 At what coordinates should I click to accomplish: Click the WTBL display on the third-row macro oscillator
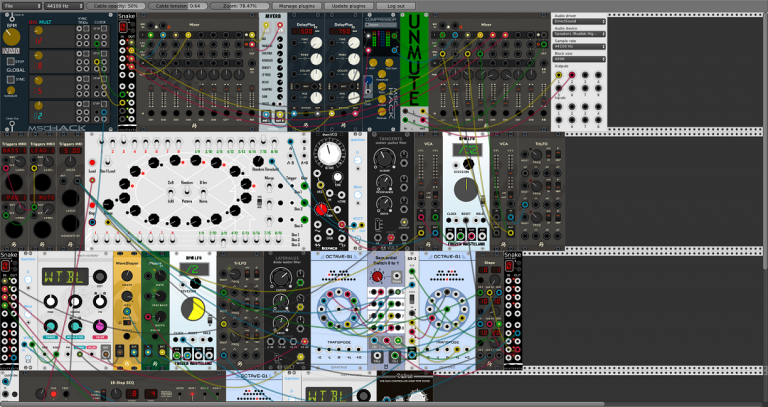coord(65,277)
